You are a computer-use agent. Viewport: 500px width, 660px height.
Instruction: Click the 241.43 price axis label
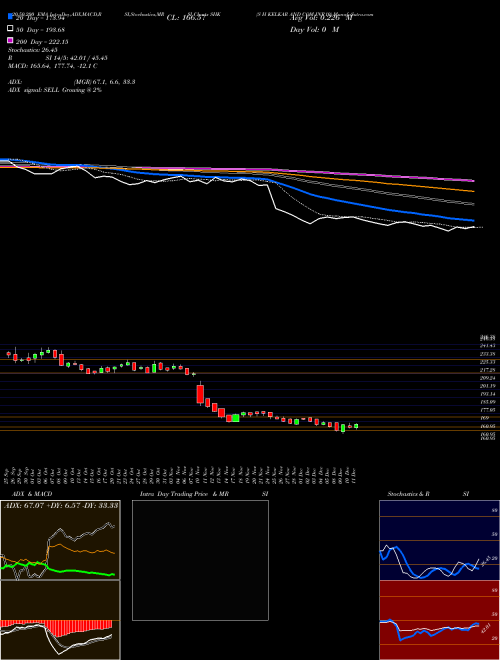[488, 346]
